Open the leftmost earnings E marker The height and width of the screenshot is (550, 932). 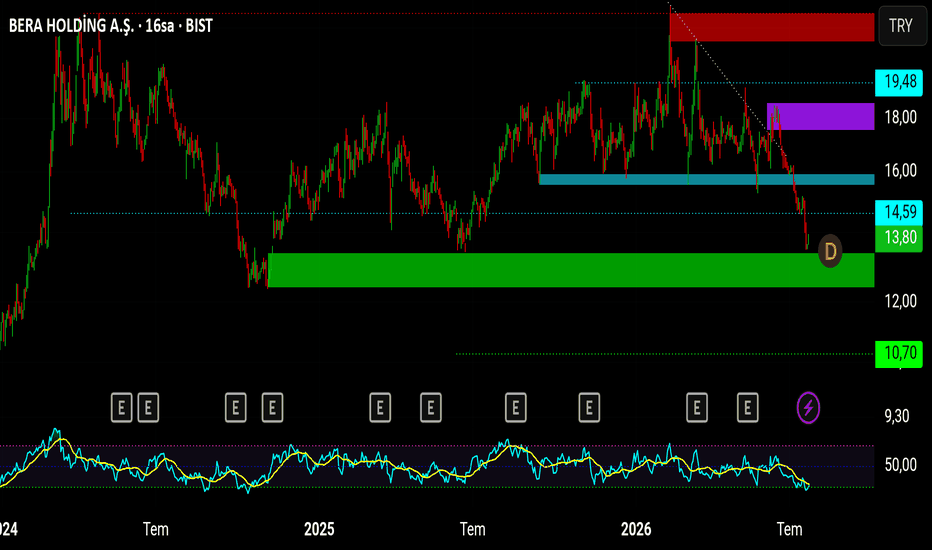point(122,408)
